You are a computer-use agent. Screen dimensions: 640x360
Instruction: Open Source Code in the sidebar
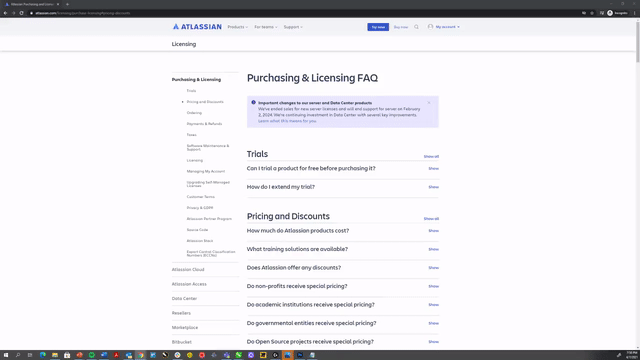pos(197,230)
